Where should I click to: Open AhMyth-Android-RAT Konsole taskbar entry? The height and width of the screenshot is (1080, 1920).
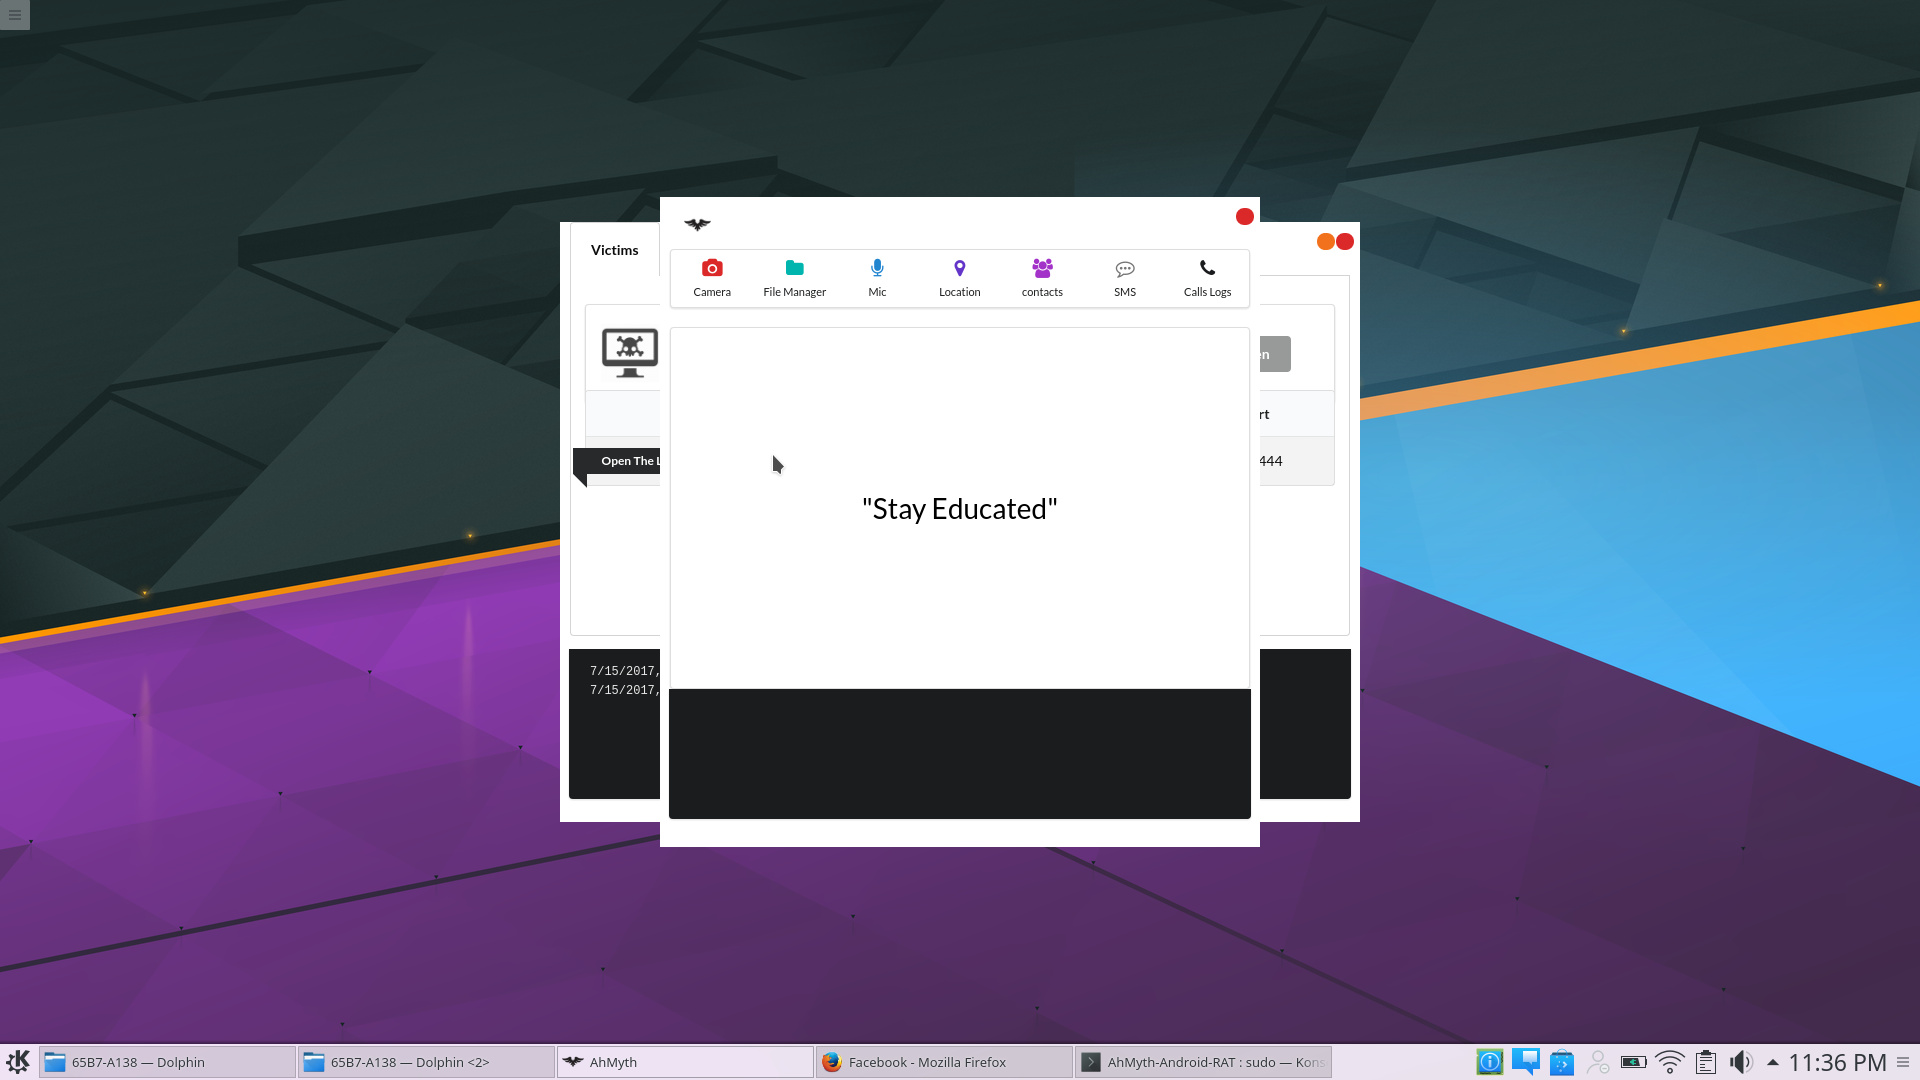pyautogui.click(x=1203, y=1062)
